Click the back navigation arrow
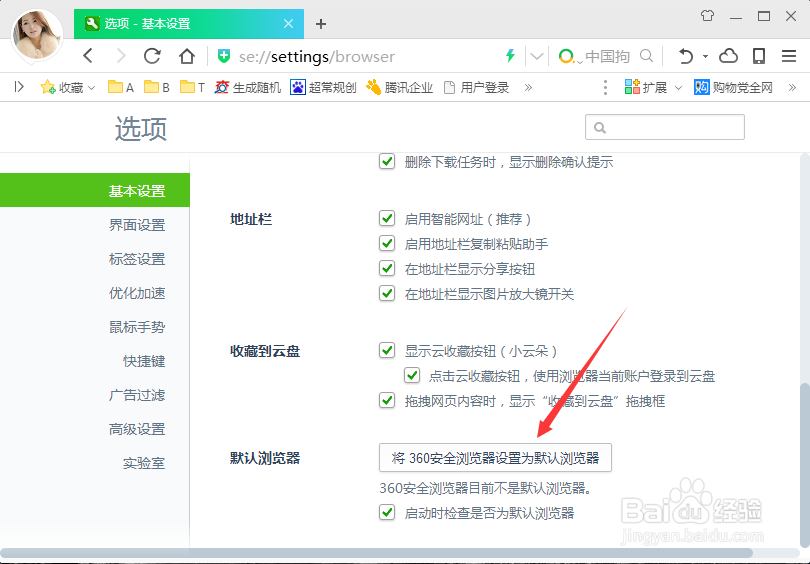810x564 pixels. click(x=88, y=56)
